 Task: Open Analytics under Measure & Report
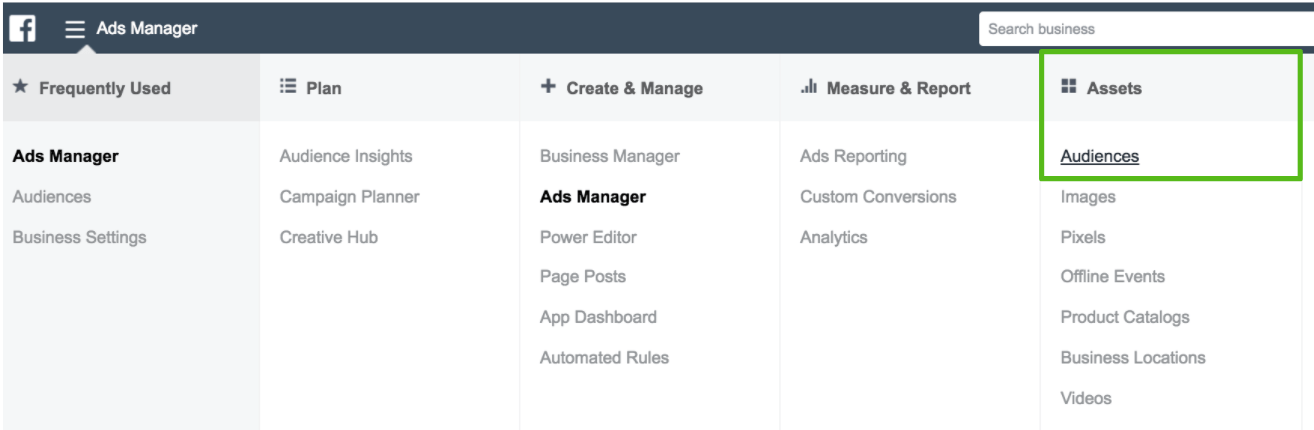click(834, 237)
